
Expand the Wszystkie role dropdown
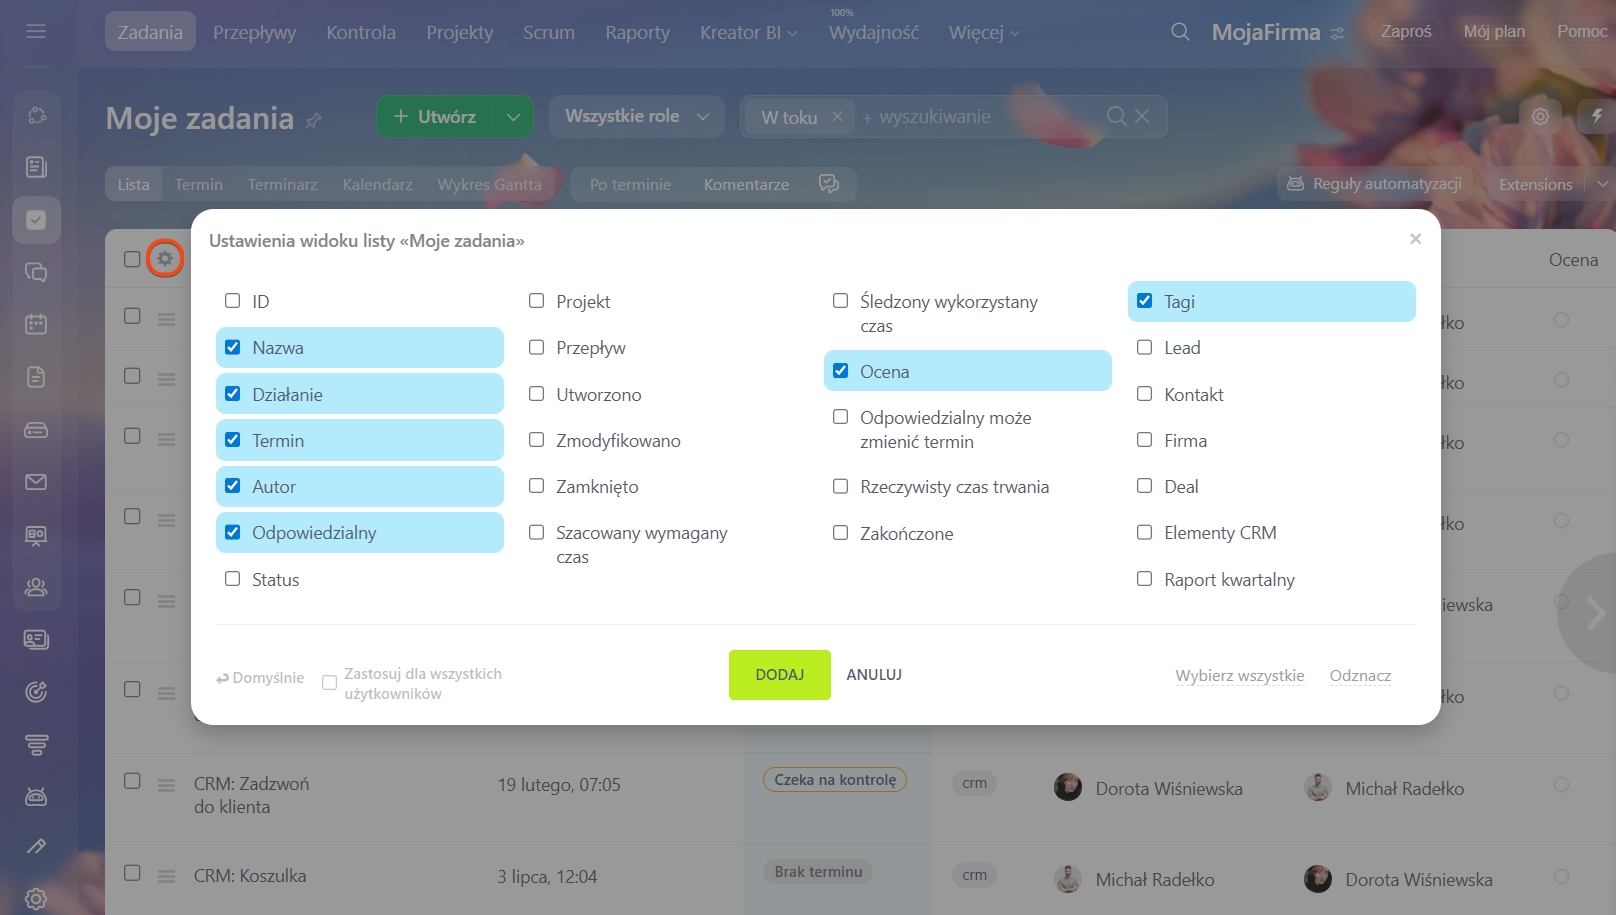(x=636, y=117)
